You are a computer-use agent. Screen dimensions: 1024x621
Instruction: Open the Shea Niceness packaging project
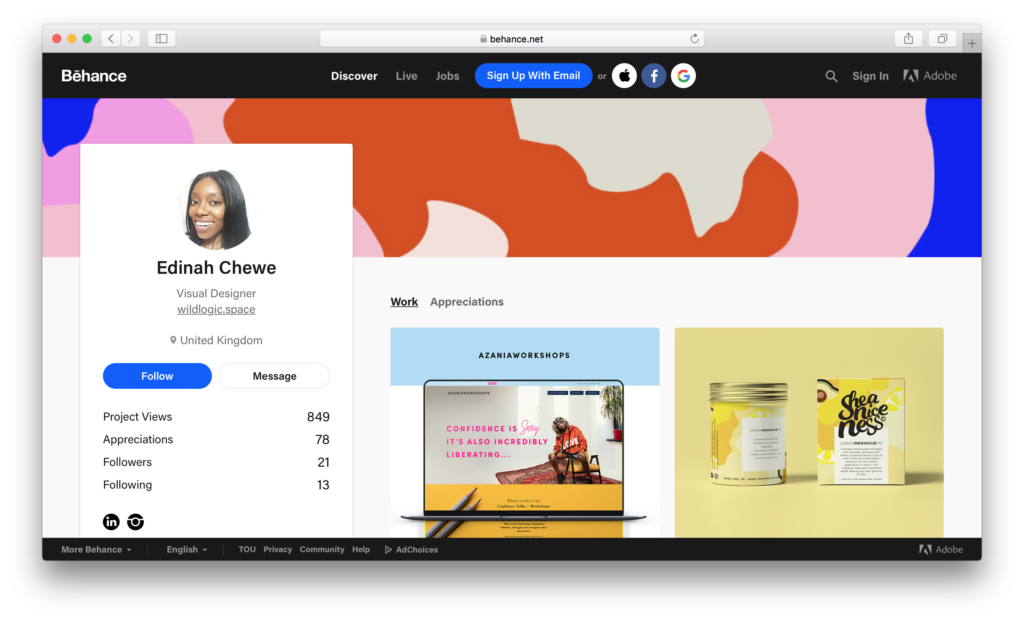coord(809,432)
